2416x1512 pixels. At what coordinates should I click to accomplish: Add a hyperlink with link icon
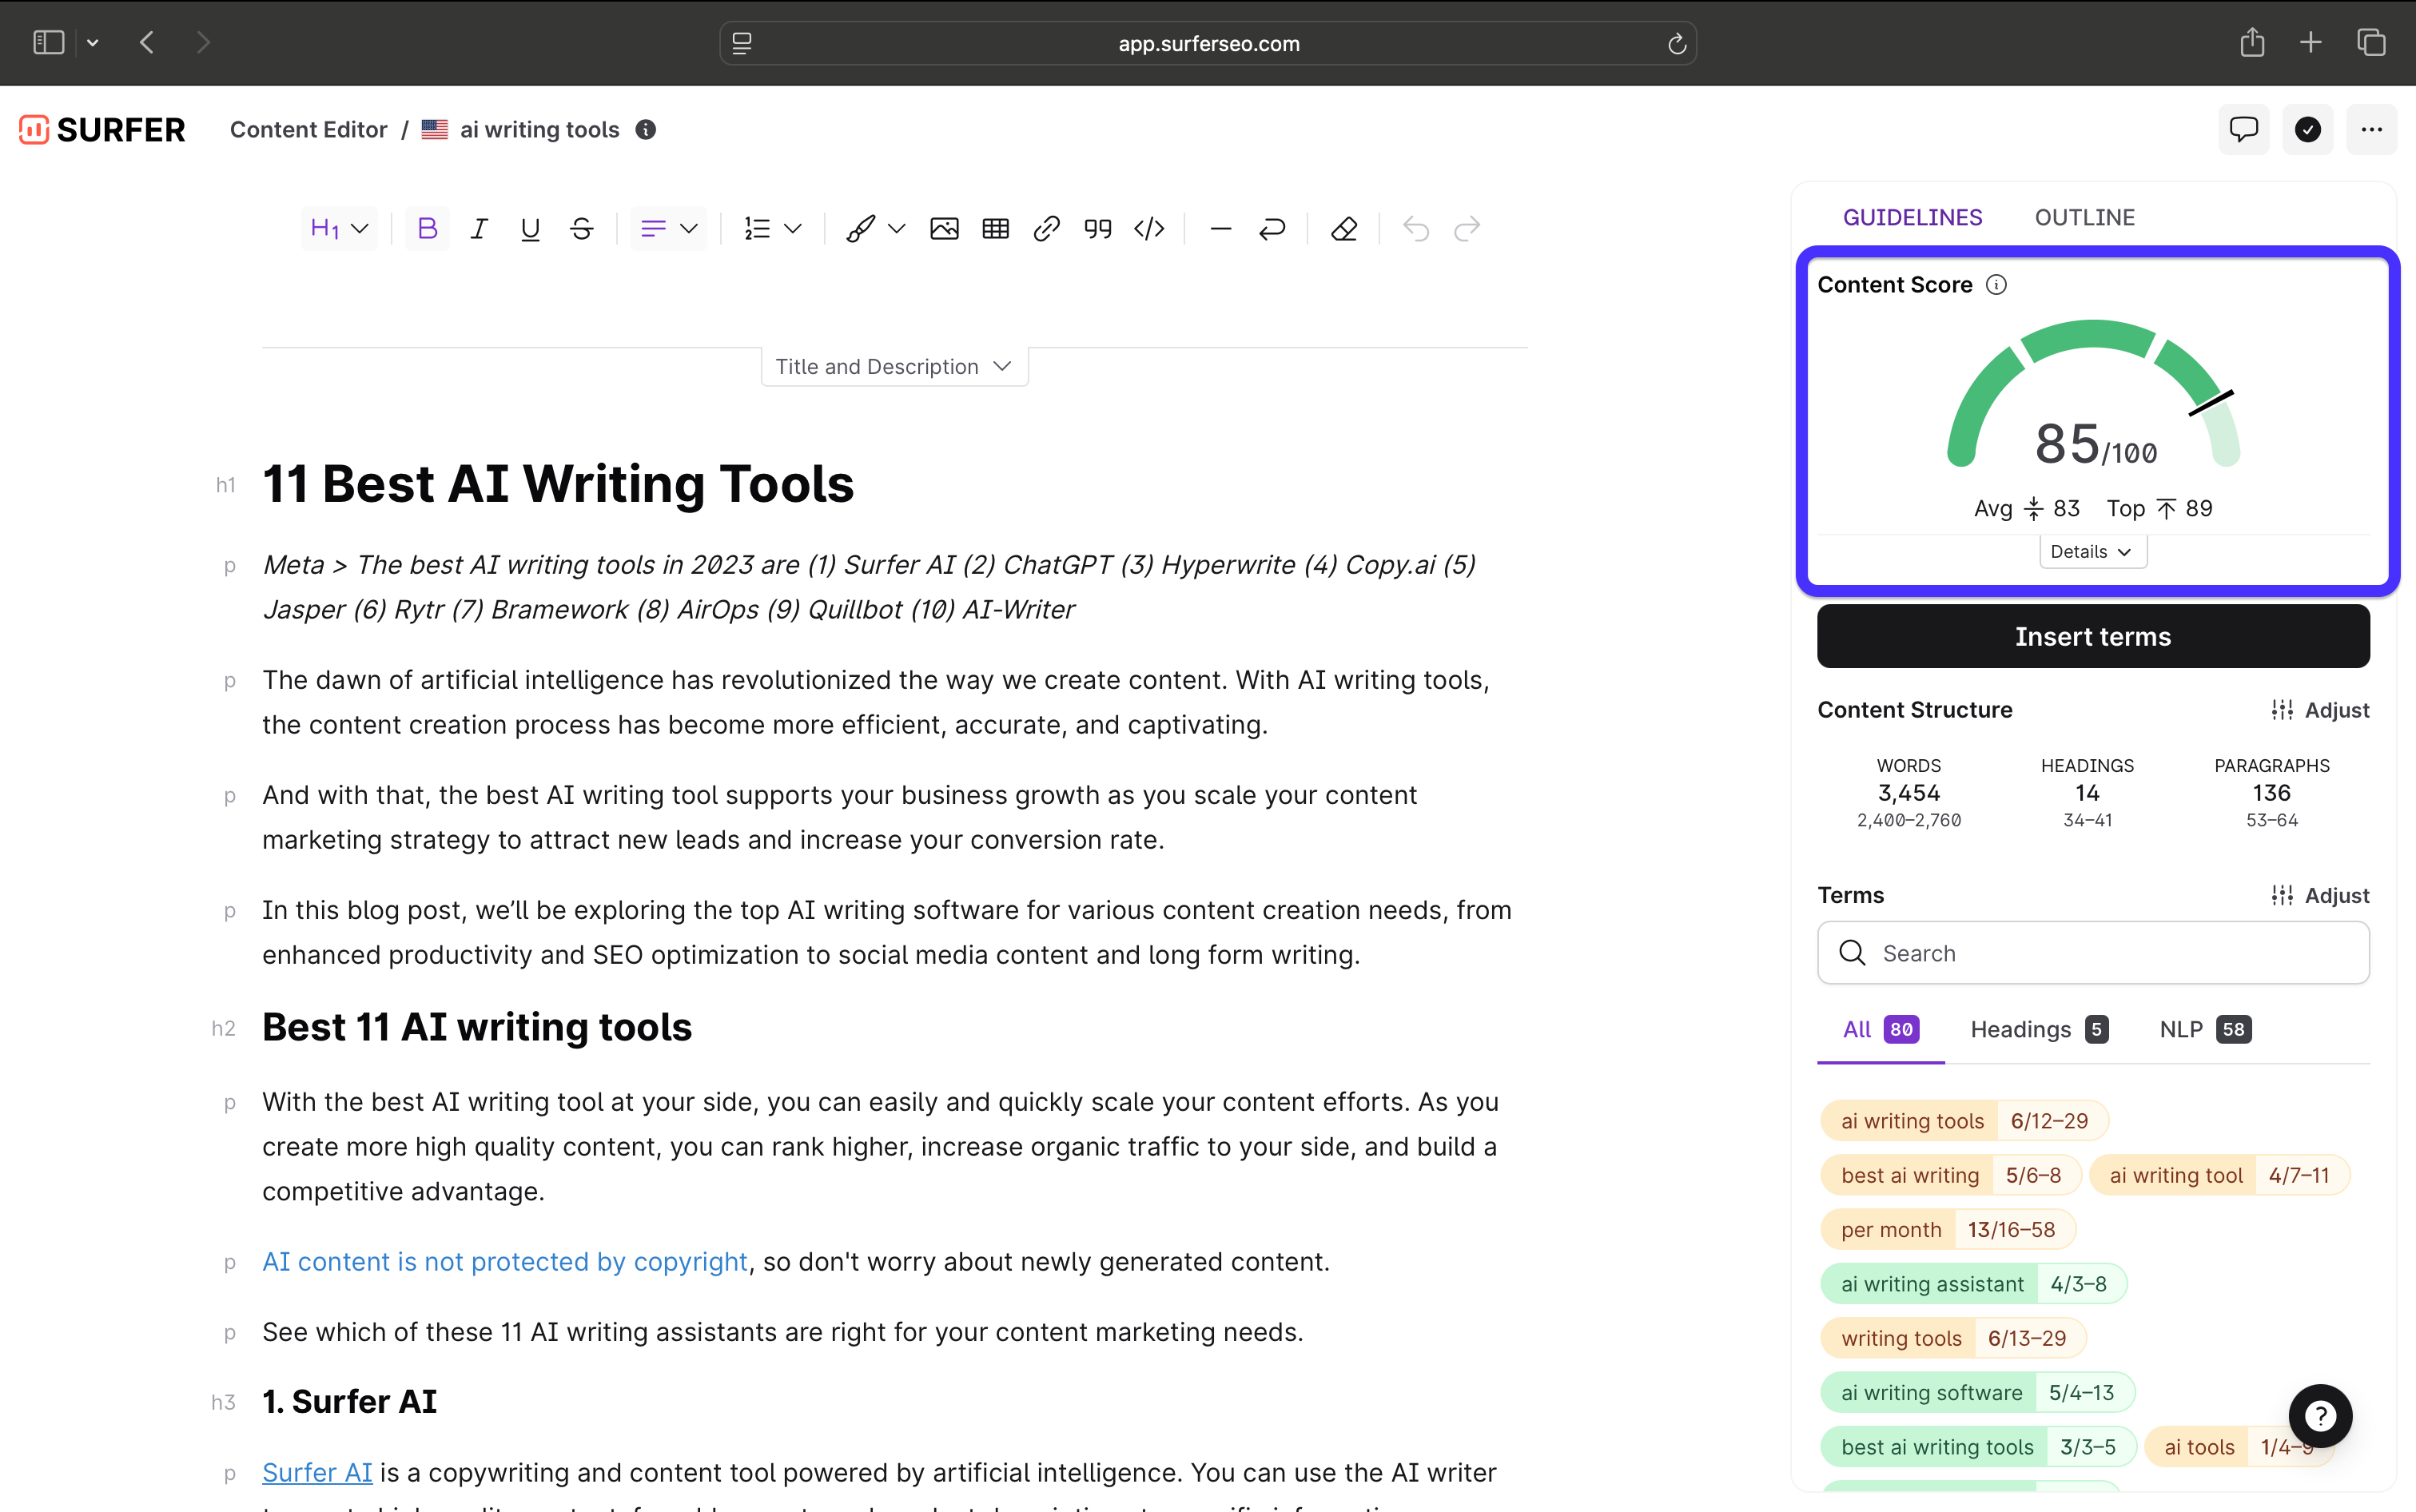(x=1046, y=229)
